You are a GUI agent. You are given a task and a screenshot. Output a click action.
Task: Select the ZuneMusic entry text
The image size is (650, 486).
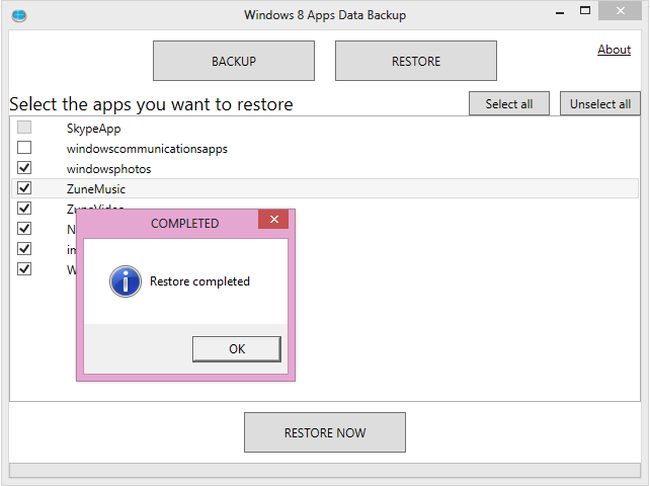96,189
